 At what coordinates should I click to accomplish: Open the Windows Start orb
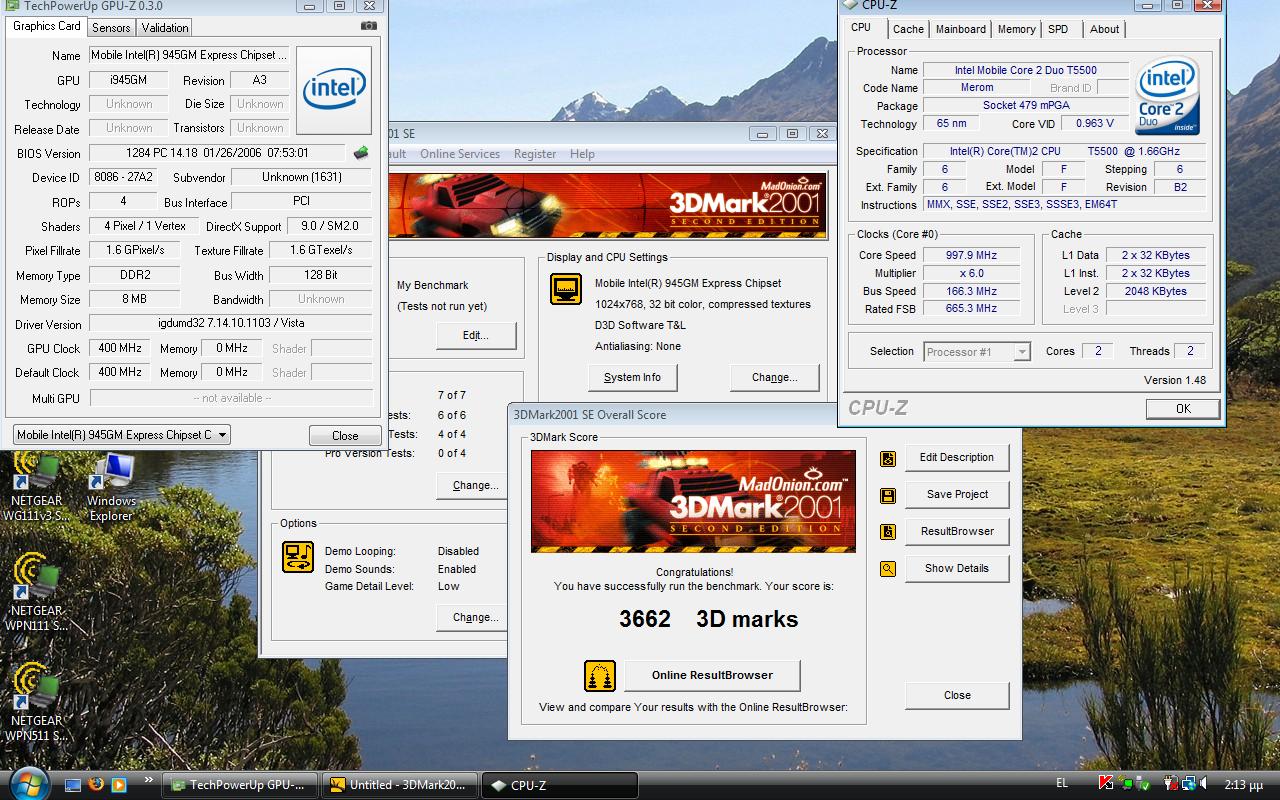[28, 783]
